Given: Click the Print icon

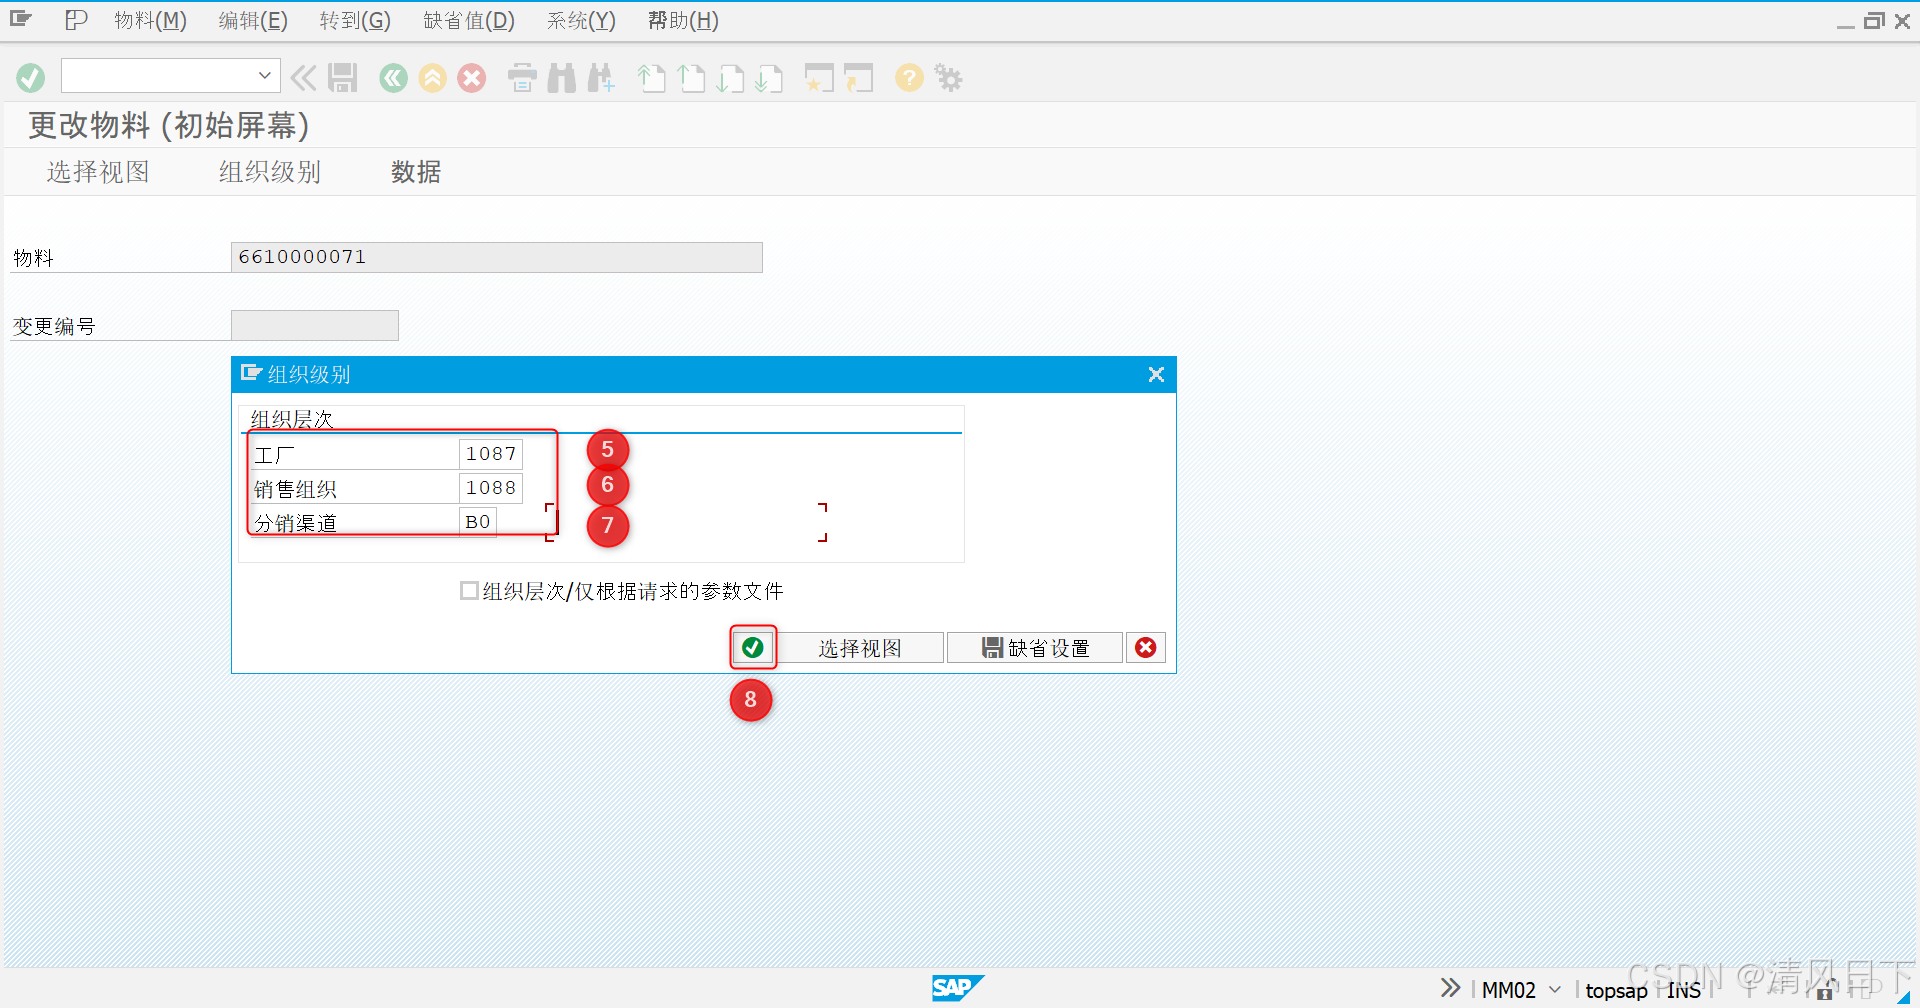Looking at the screenshot, I should [x=522, y=78].
